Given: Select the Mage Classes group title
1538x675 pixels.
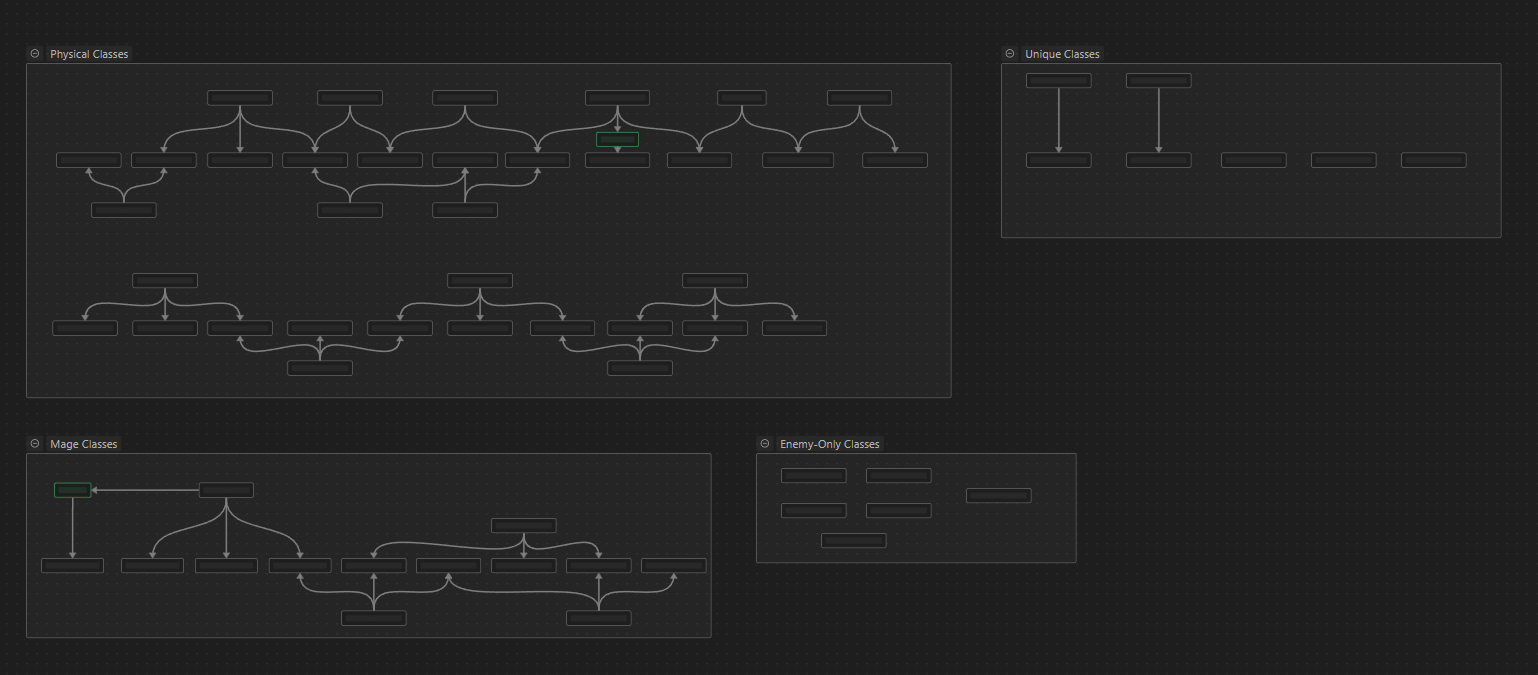Looking at the screenshot, I should click(x=83, y=444).
